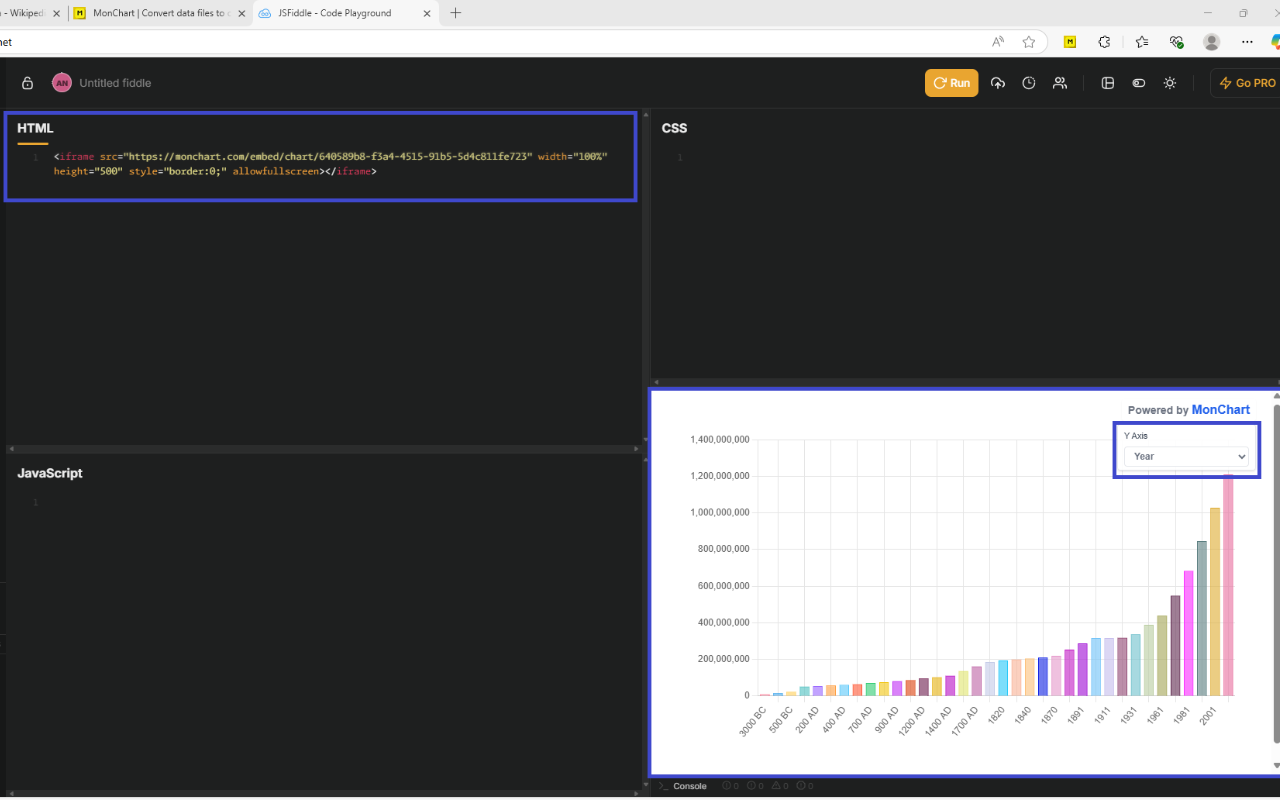Click the Run button

pyautogui.click(x=951, y=83)
